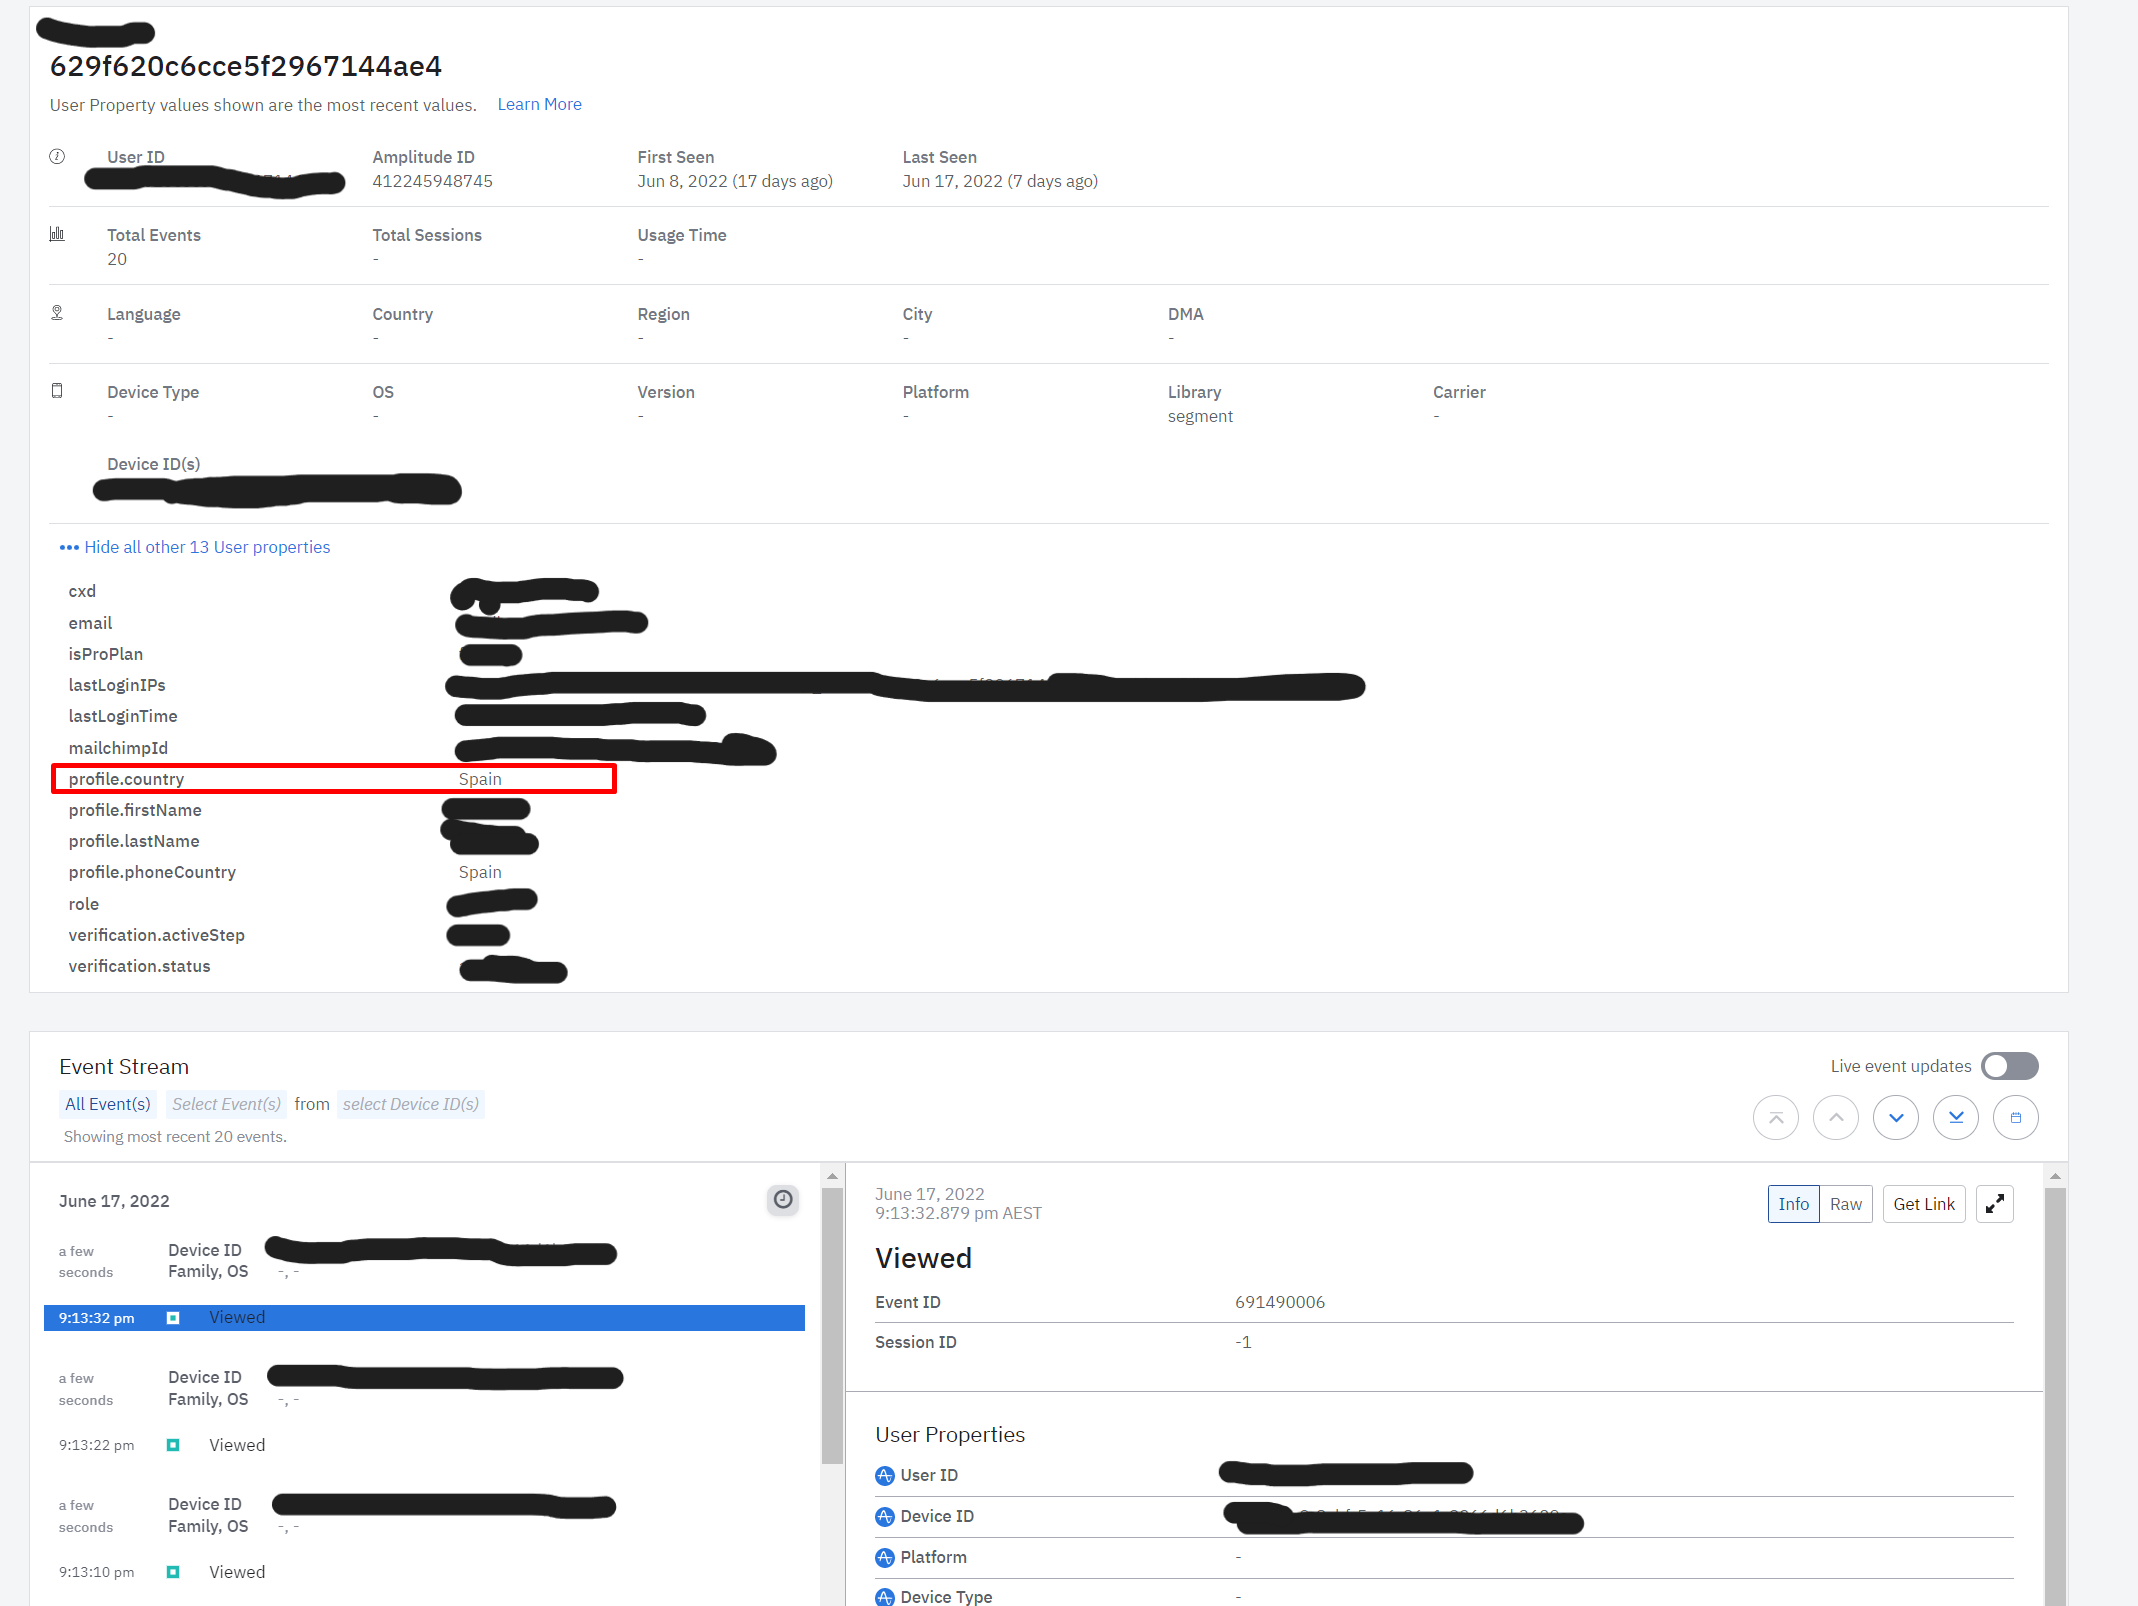
Task: Switch to the Info tab
Action: 1793,1204
